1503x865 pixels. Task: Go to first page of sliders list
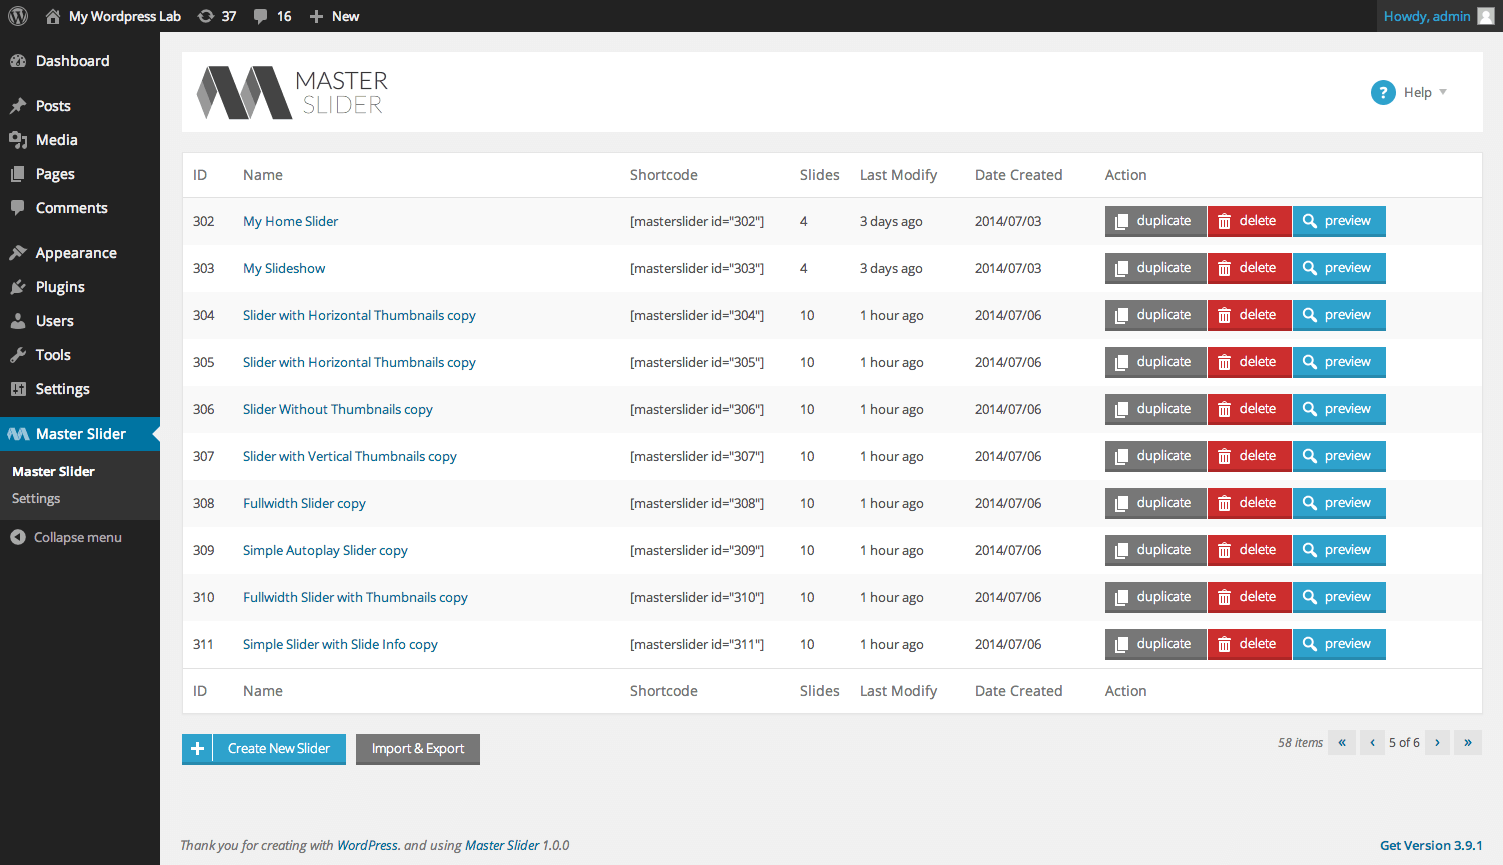(1342, 742)
